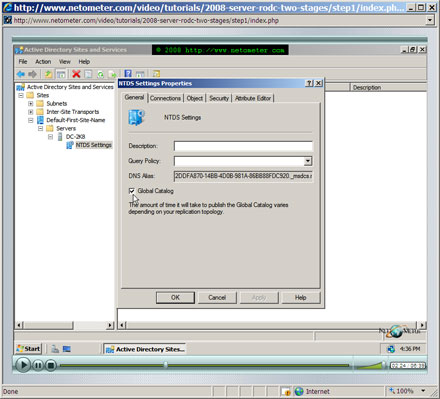Click the Show/Hide action pane icon
The image size is (440, 399).
tap(140, 74)
